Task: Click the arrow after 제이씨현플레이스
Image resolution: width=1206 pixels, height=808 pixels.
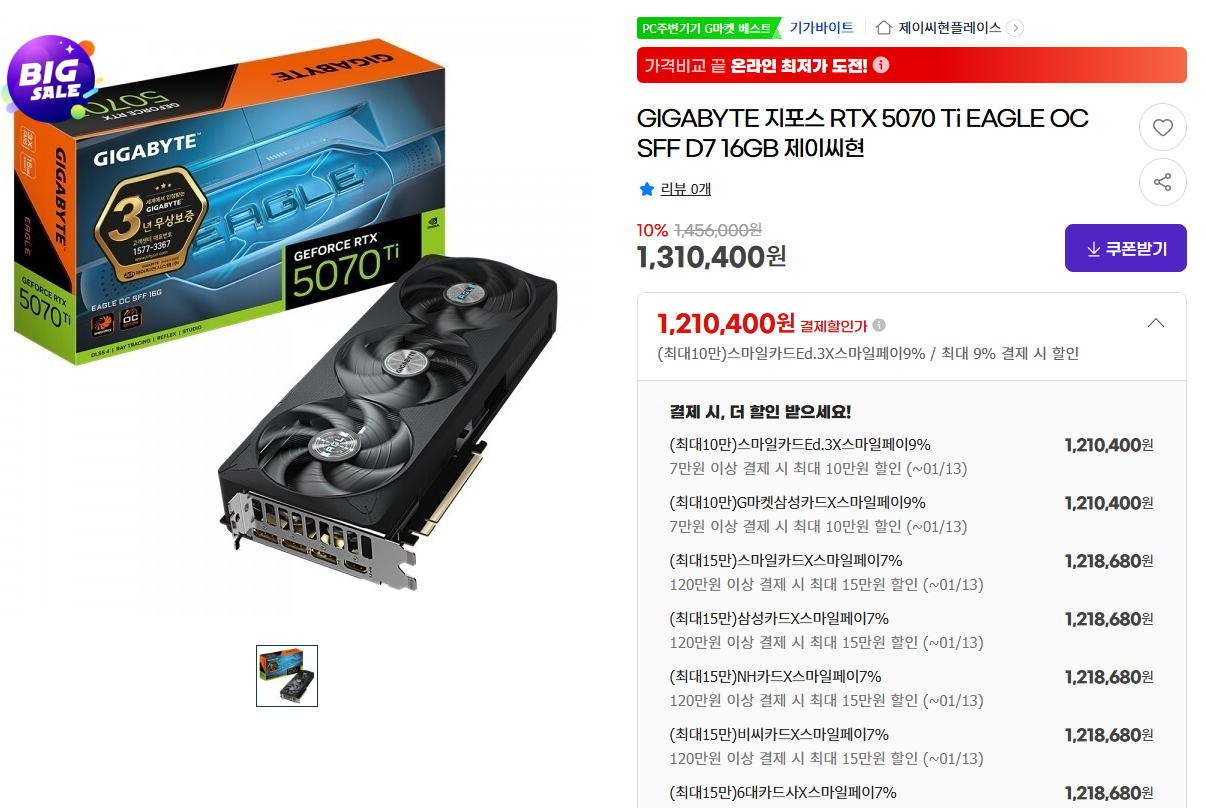Action: (x=1015, y=28)
